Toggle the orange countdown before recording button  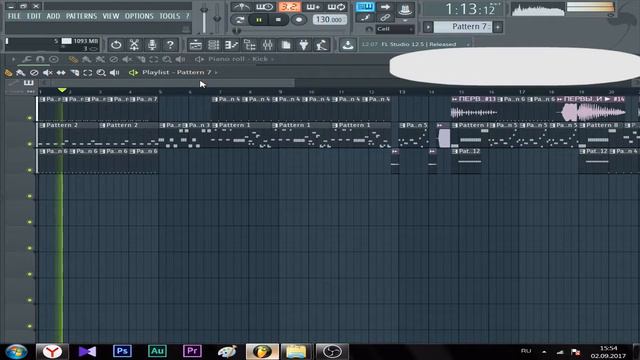pos(289,7)
